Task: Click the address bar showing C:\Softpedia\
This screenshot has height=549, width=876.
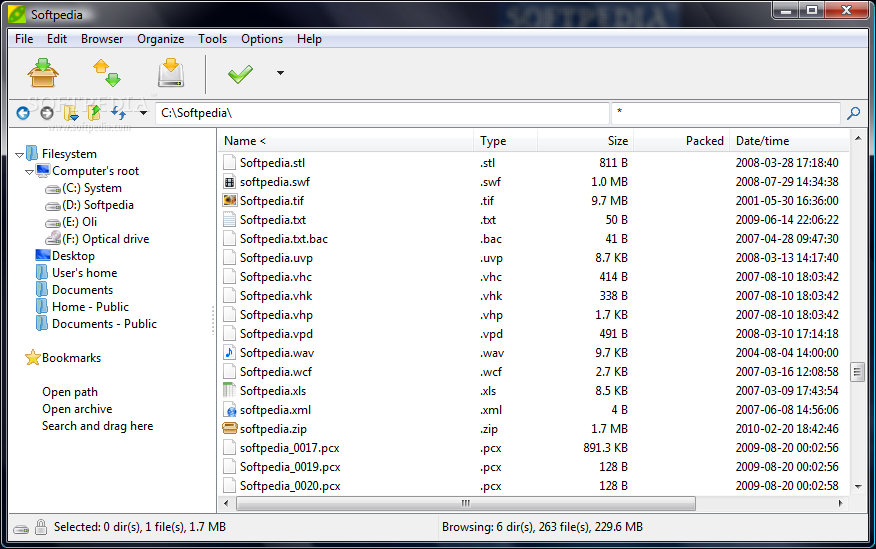Action: click(x=382, y=113)
